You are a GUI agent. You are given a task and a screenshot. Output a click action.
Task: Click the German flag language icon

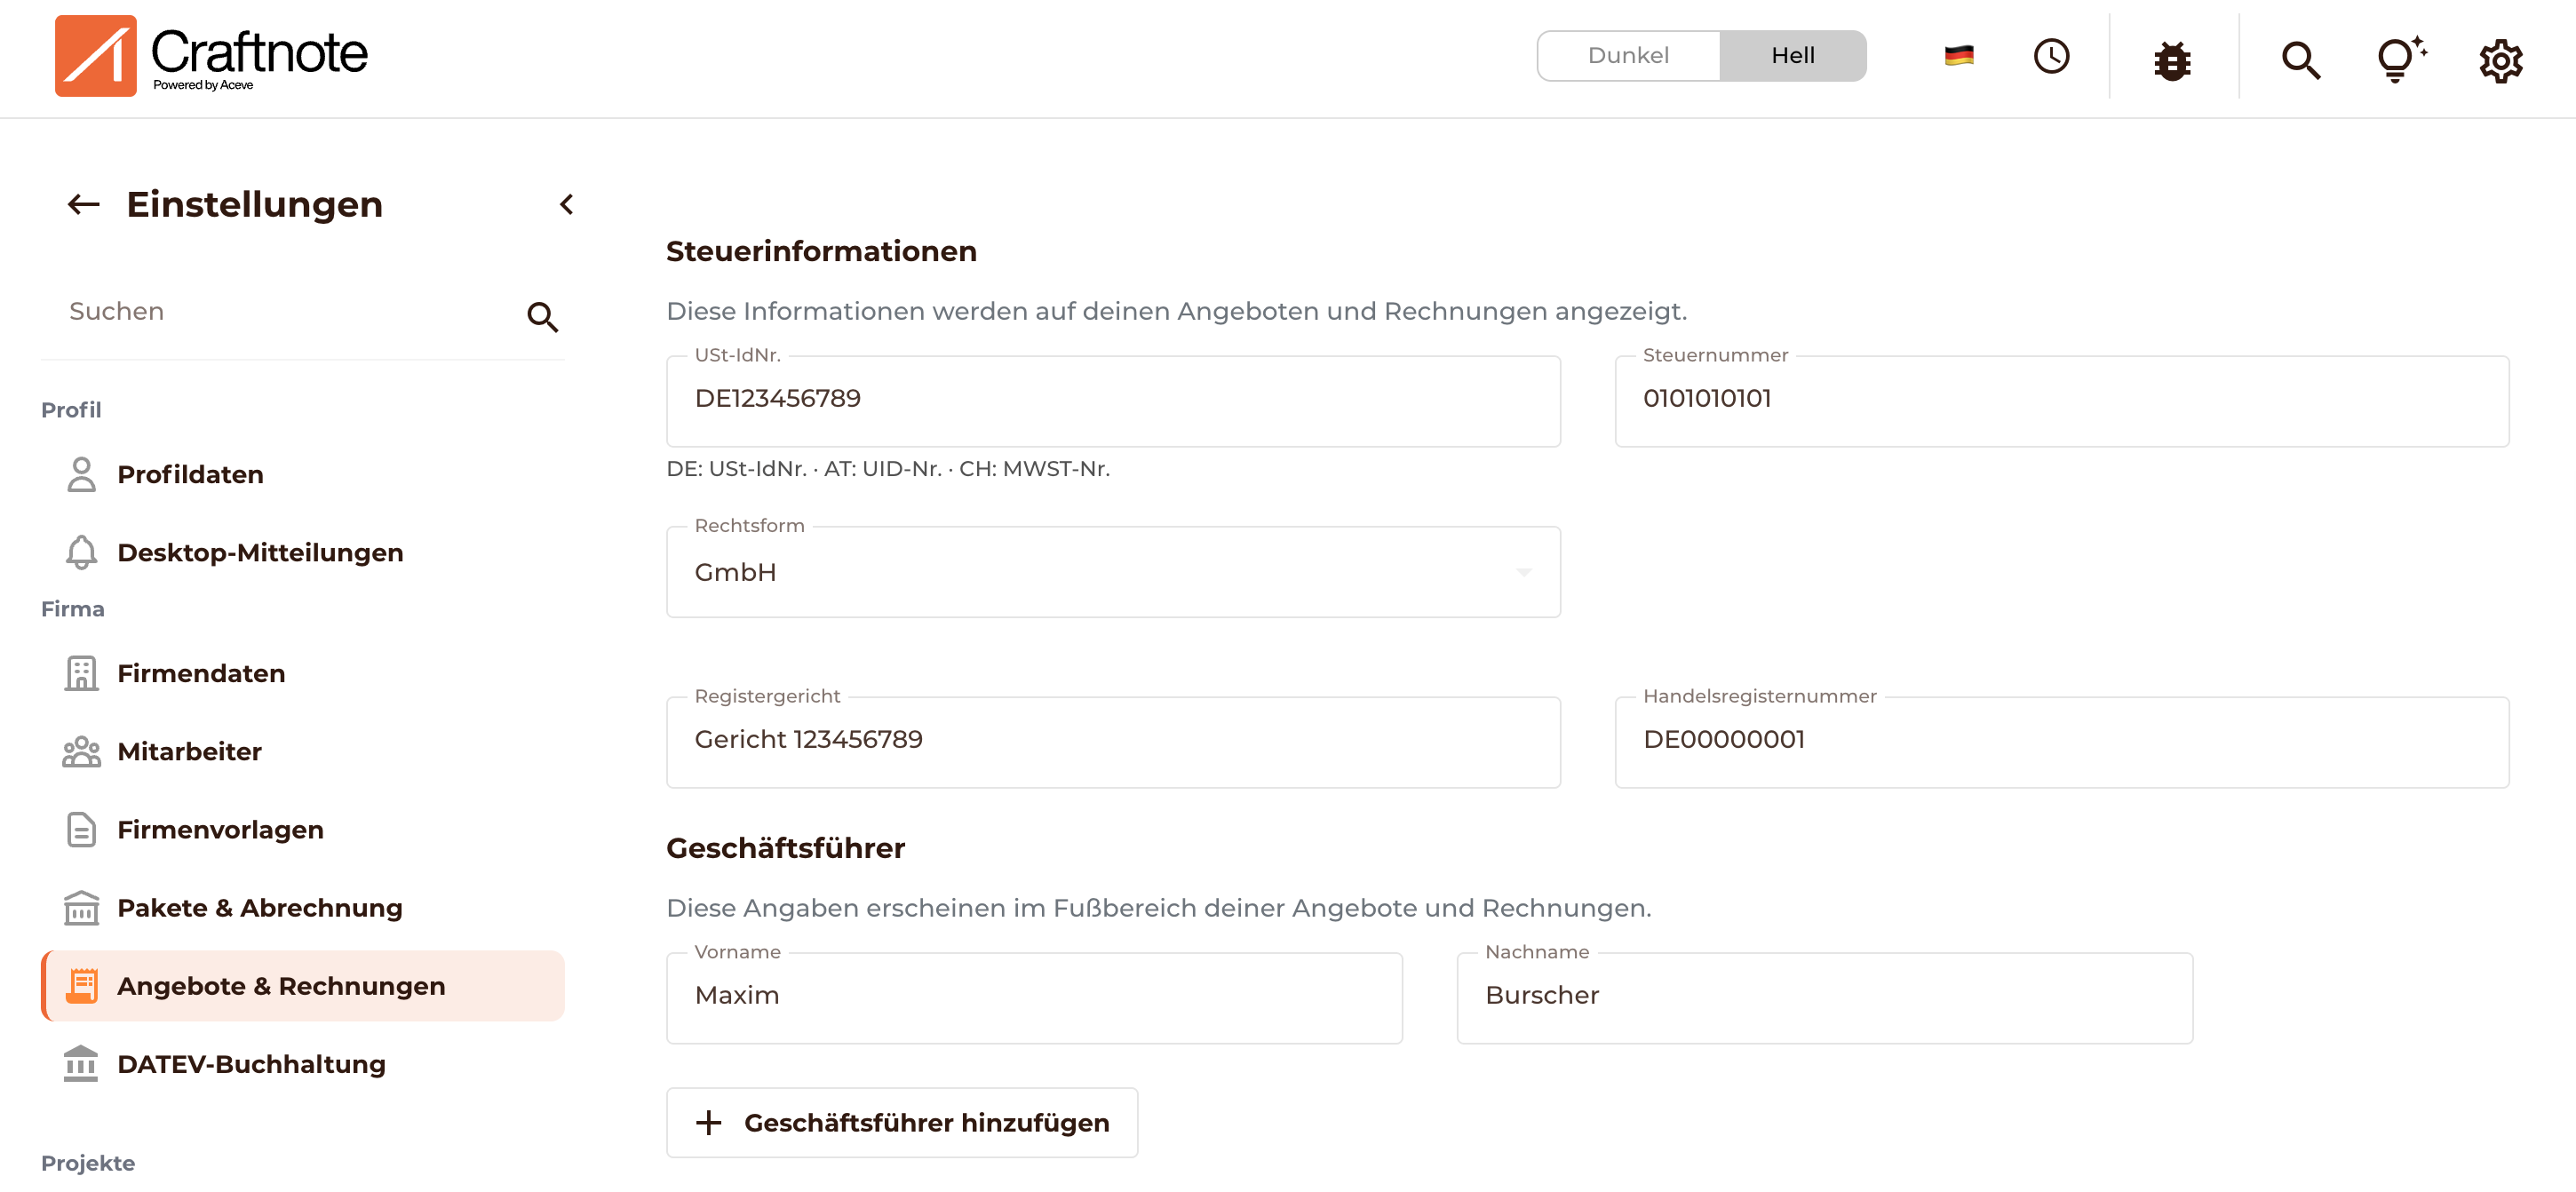[x=1958, y=56]
